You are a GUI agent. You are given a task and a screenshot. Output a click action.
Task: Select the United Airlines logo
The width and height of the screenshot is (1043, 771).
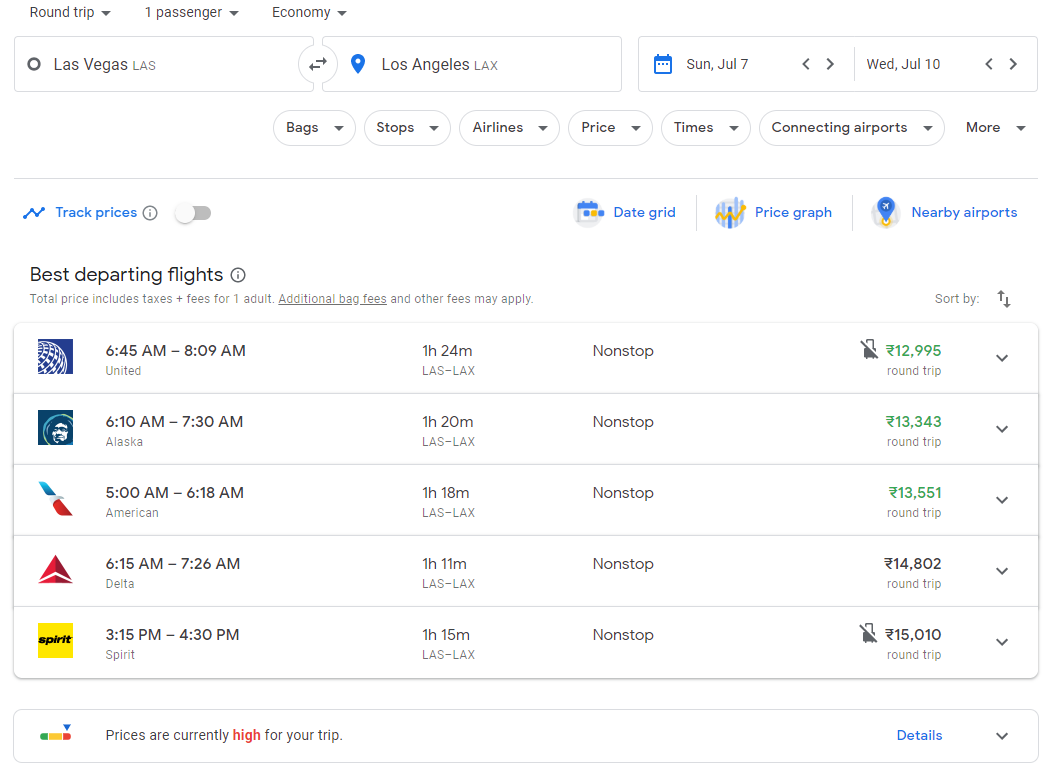pos(55,356)
